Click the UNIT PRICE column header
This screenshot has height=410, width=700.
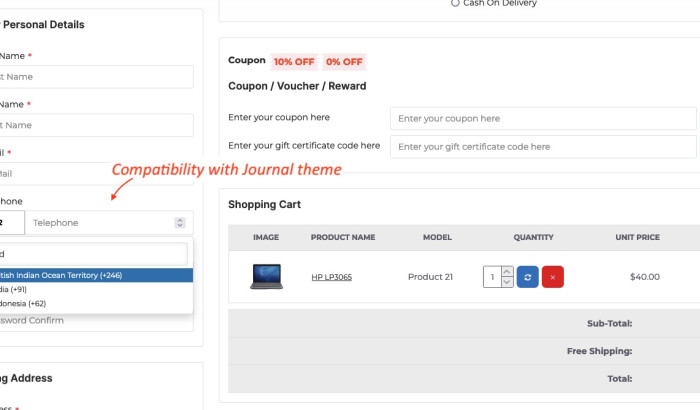click(638, 237)
